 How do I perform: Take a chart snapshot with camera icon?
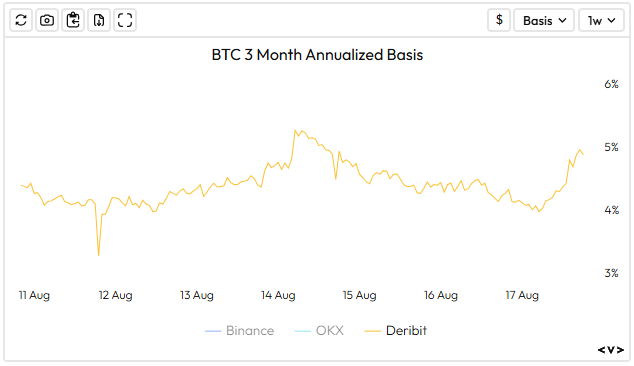(47, 20)
